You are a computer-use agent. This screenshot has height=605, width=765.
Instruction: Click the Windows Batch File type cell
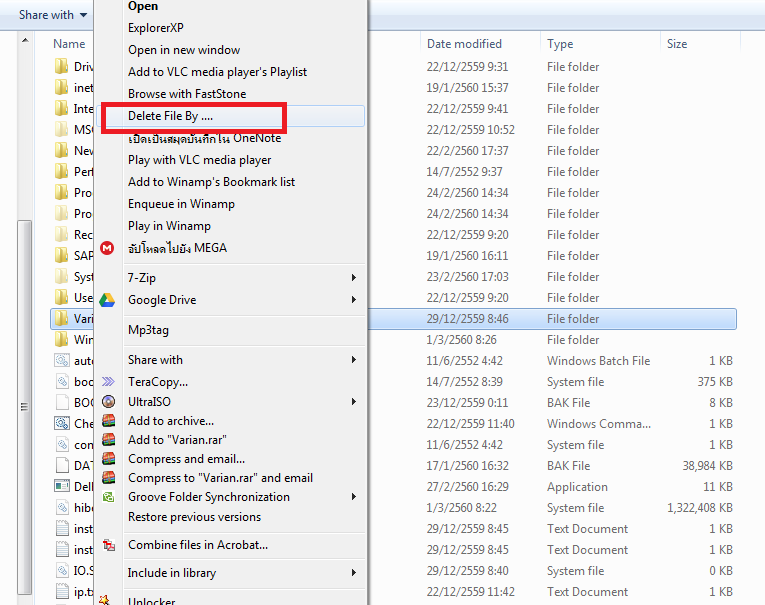pos(598,361)
